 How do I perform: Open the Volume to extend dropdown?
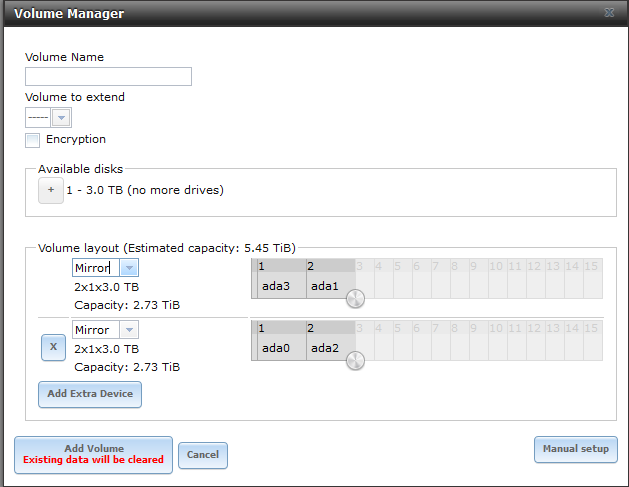click(60, 118)
